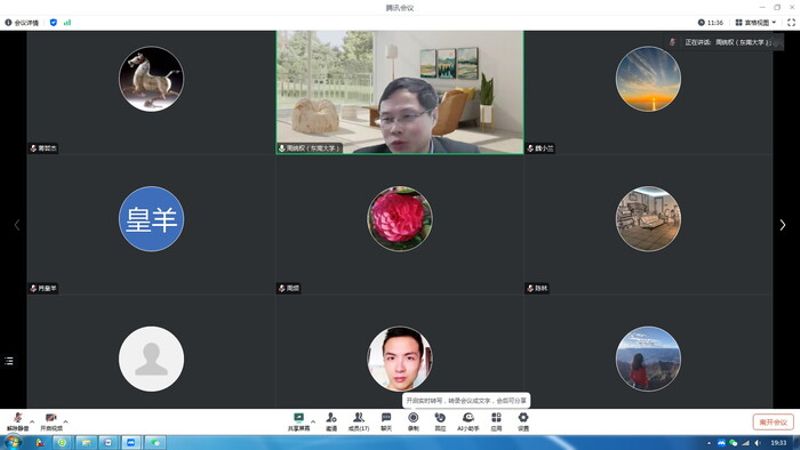This screenshot has height=450, width=800.
Task: Launch the AI小助手 assistant
Action: [x=468, y=418]
